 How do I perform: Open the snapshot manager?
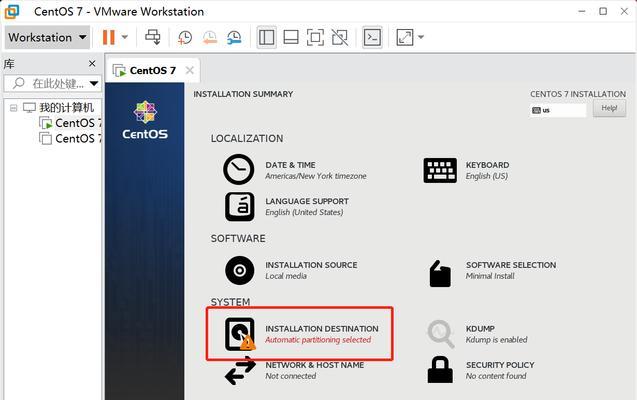coord(234,37)
